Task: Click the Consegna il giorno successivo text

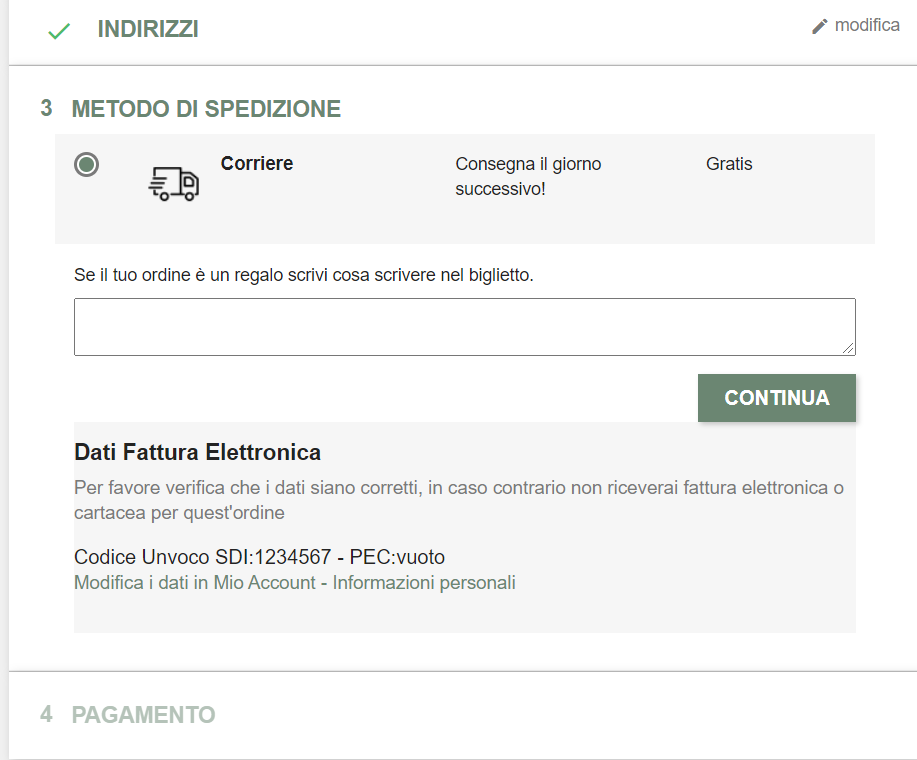Action: pos(528,176)
